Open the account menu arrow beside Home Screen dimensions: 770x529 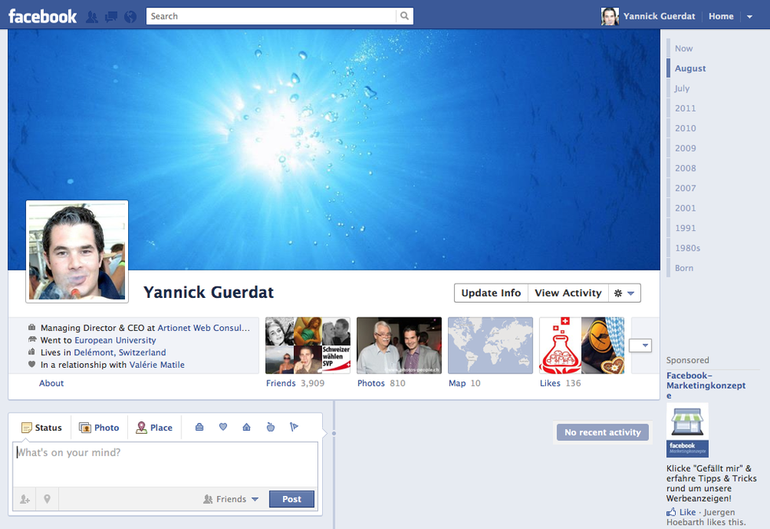coord(749,17)
